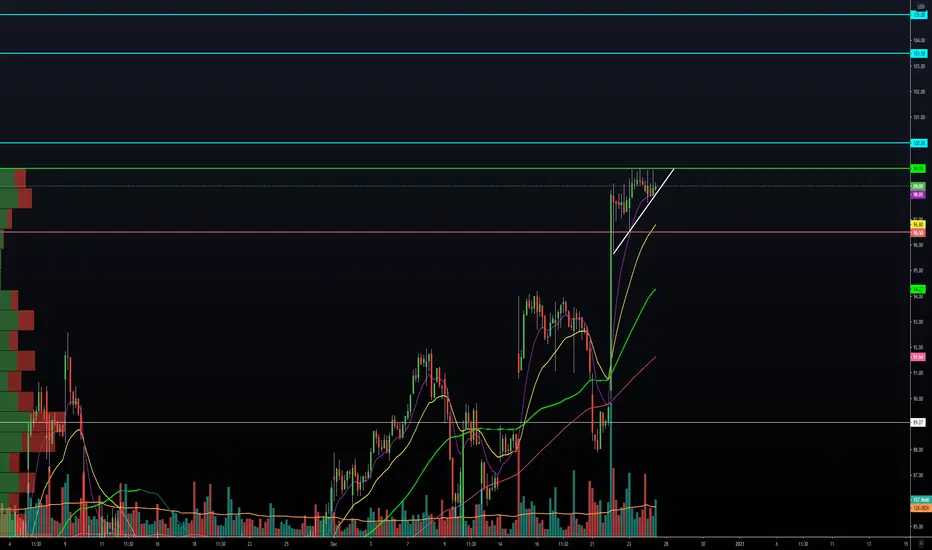Click the date 28 on time axis
The image size is (932, 550).
click(x=666, y=544)
